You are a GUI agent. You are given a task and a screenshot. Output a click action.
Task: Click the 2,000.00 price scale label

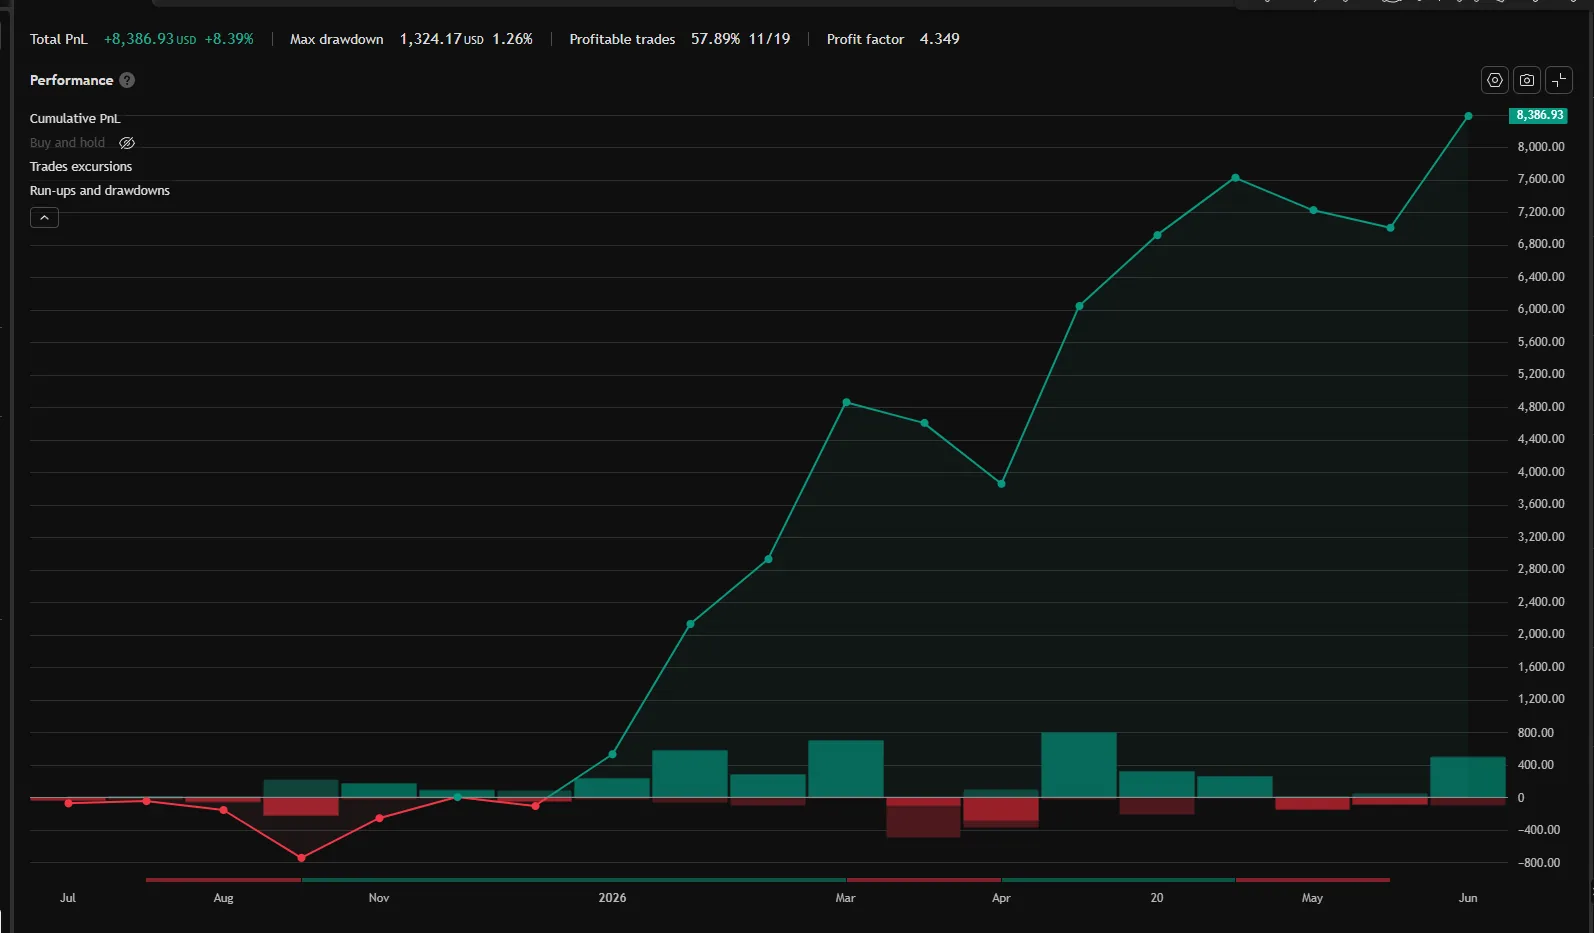pos(1541,634)
